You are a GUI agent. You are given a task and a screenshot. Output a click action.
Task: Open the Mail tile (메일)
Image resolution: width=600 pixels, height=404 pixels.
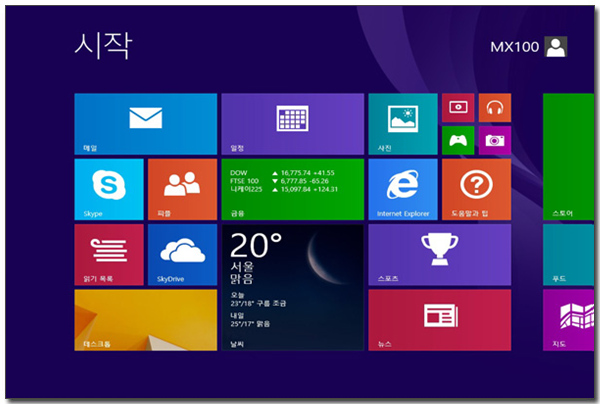tap(145, 124)
